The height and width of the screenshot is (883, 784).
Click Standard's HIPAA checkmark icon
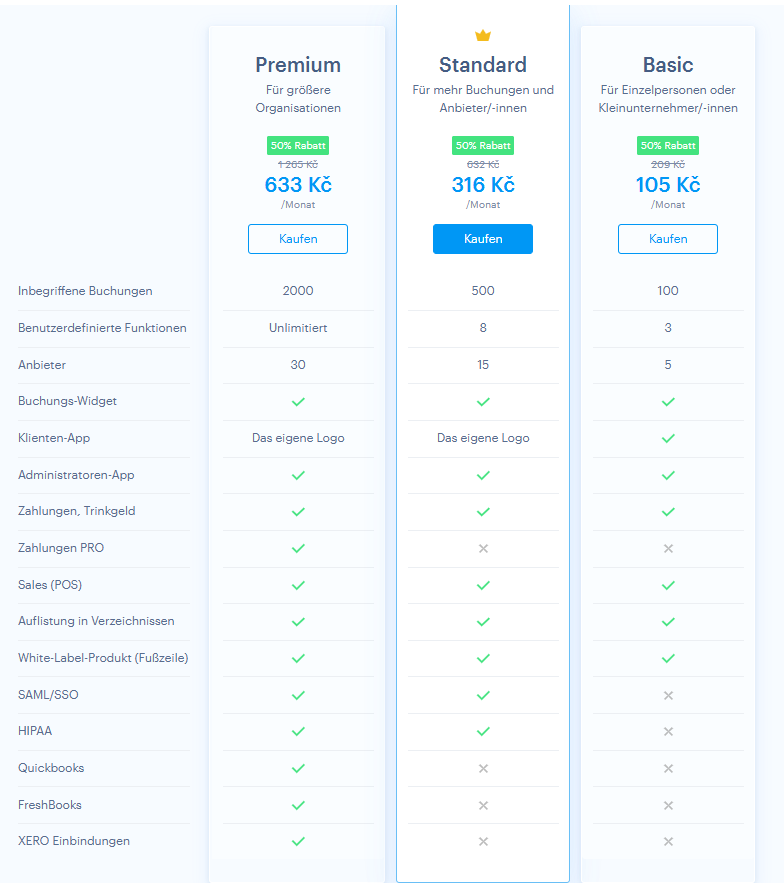483,731
